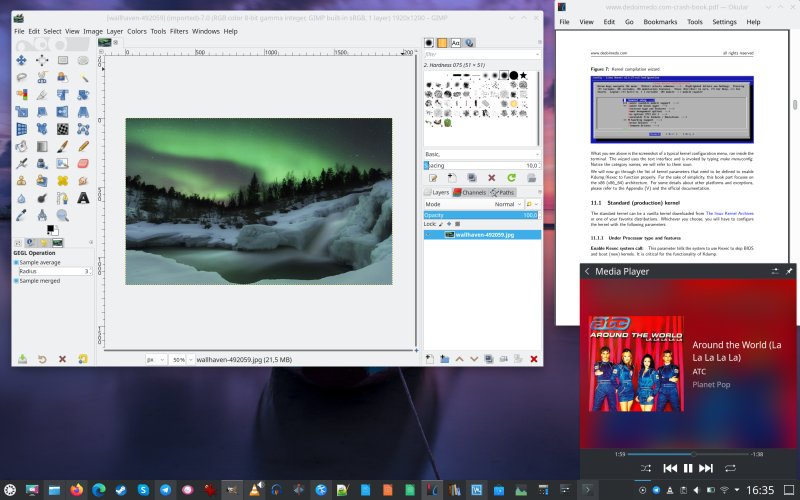Expand the Basic brush preset dropdown
Image resolution: width=800 pixels, height=500 pixels.
click(x=535, y=154)
